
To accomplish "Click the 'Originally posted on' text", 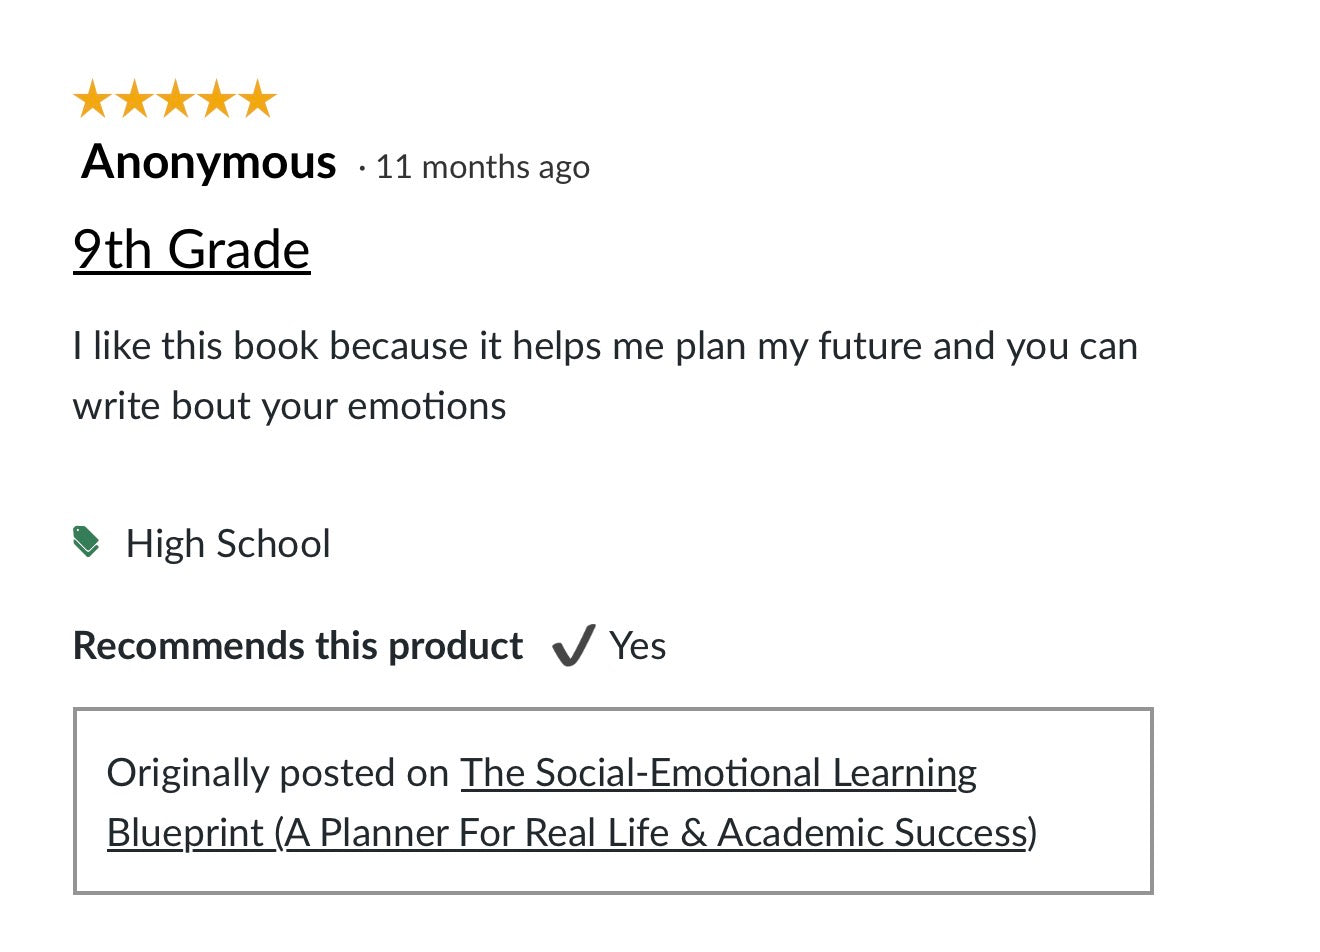I will [277, 773].
